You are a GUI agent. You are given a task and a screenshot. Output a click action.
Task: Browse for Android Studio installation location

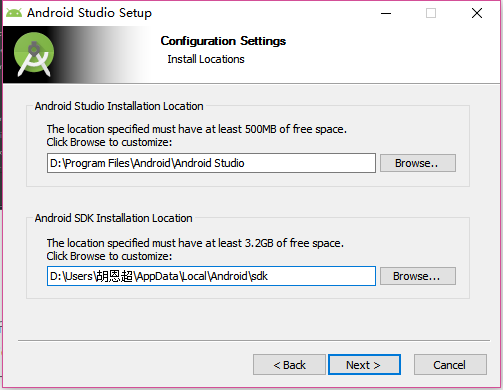418,163
